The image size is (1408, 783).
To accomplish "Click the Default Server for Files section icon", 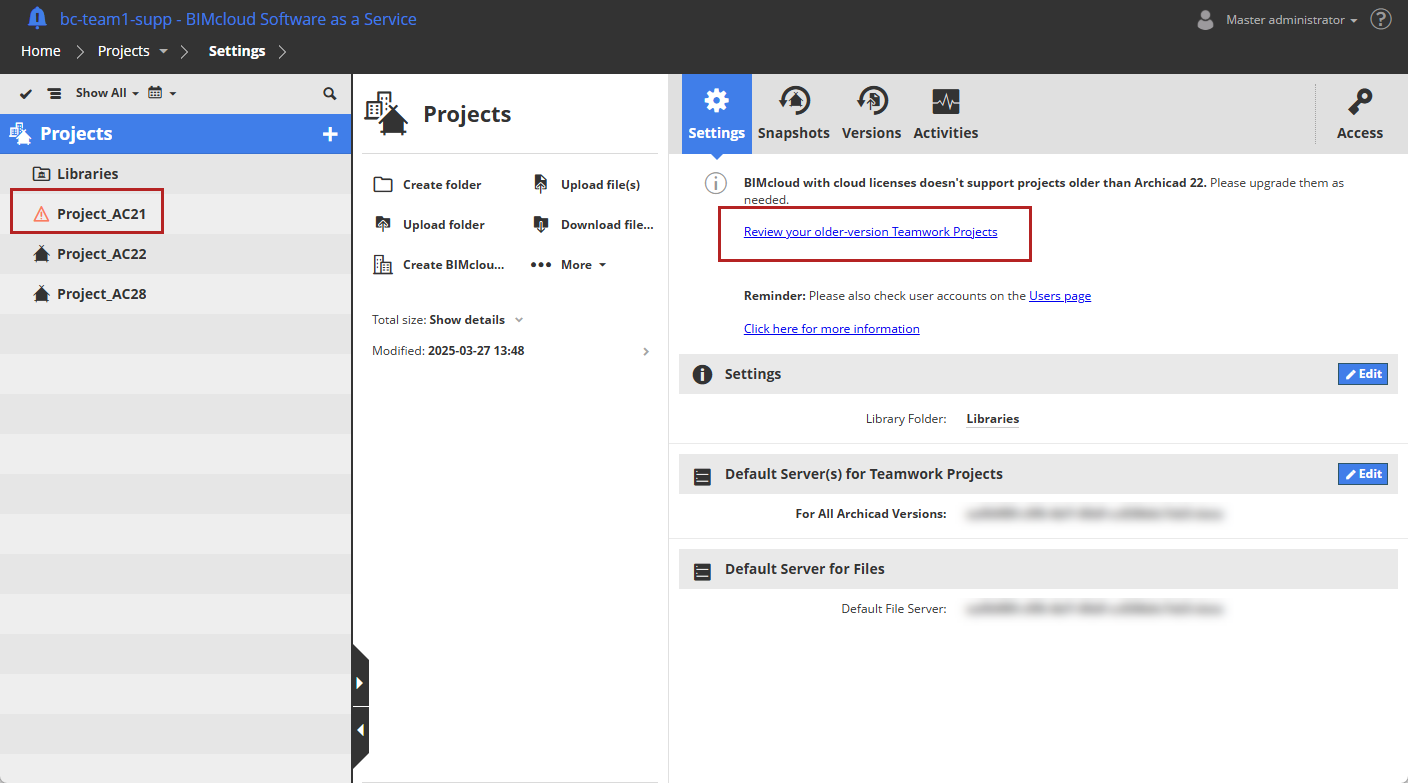I will coord(703,570).
